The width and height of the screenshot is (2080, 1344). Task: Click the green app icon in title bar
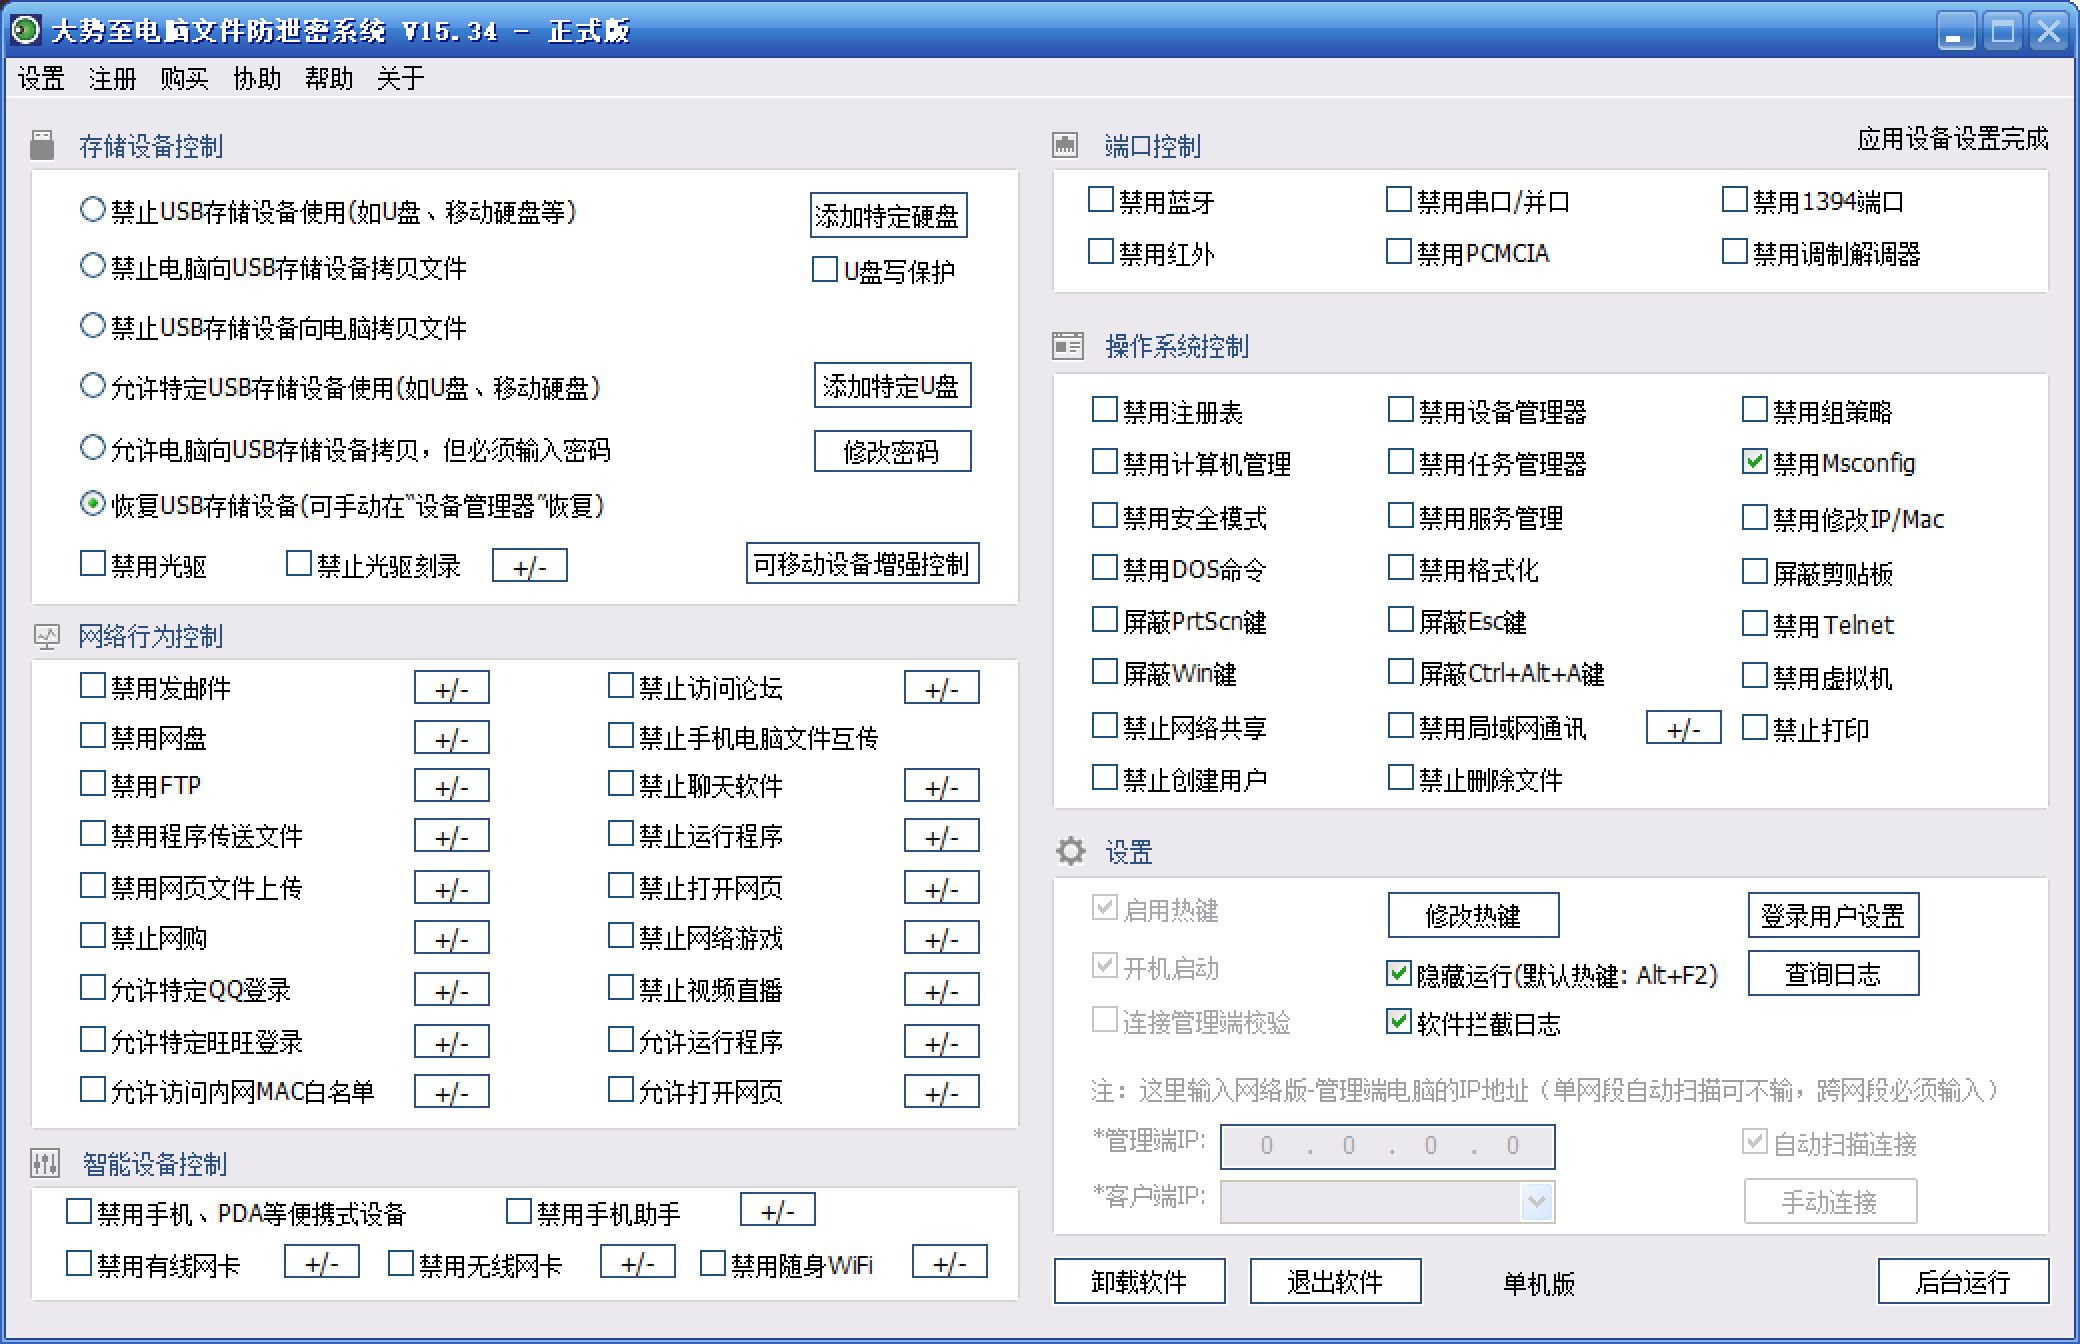[24, 30]
